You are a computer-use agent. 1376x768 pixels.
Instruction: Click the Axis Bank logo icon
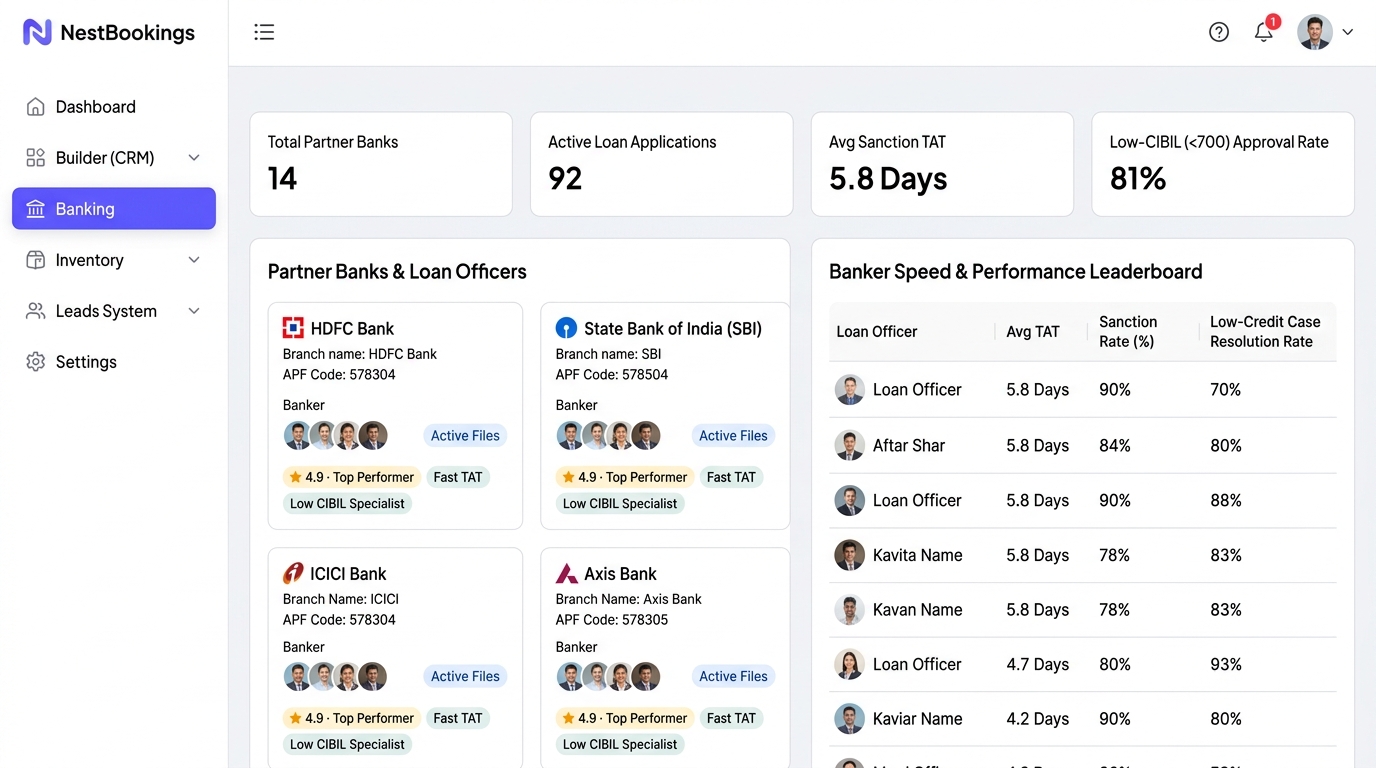pos(567,574)
